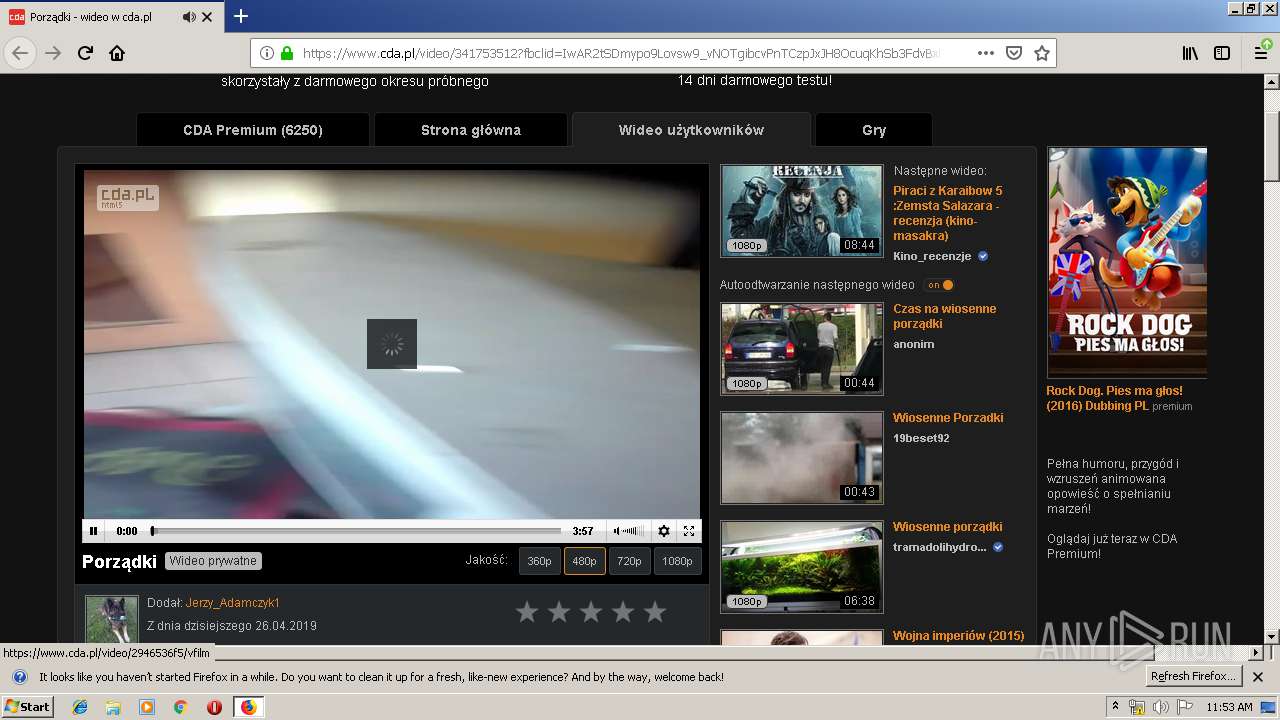Enter fullscreen video mode
1280x720 pixels.
tap(688, 531)
